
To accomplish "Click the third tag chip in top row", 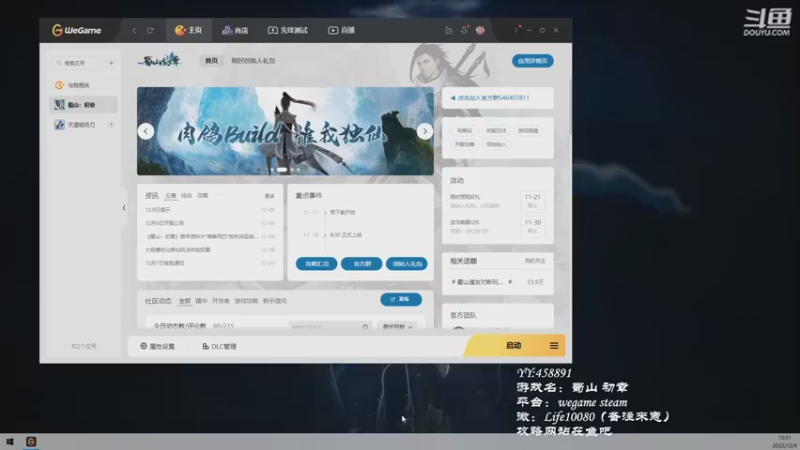I will point(528,131).
